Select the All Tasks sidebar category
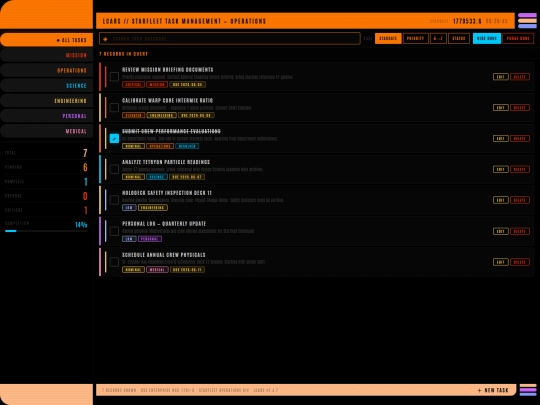This screenshot has width=540, height=405. (x=46, y=40)
